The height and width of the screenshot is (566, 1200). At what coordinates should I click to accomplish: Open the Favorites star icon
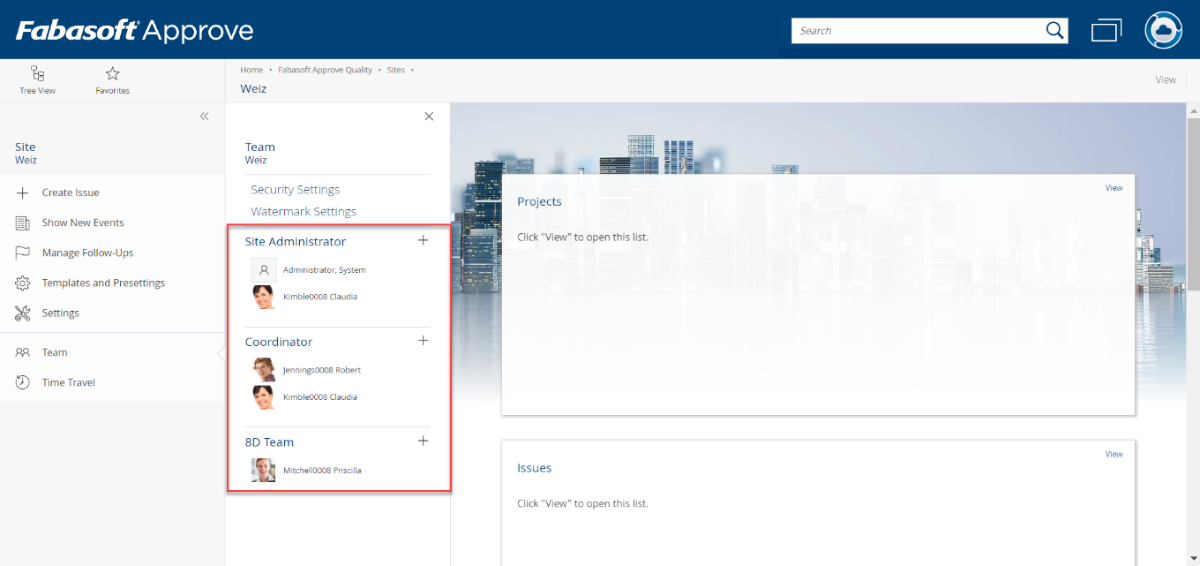click(x=112, y=73)
